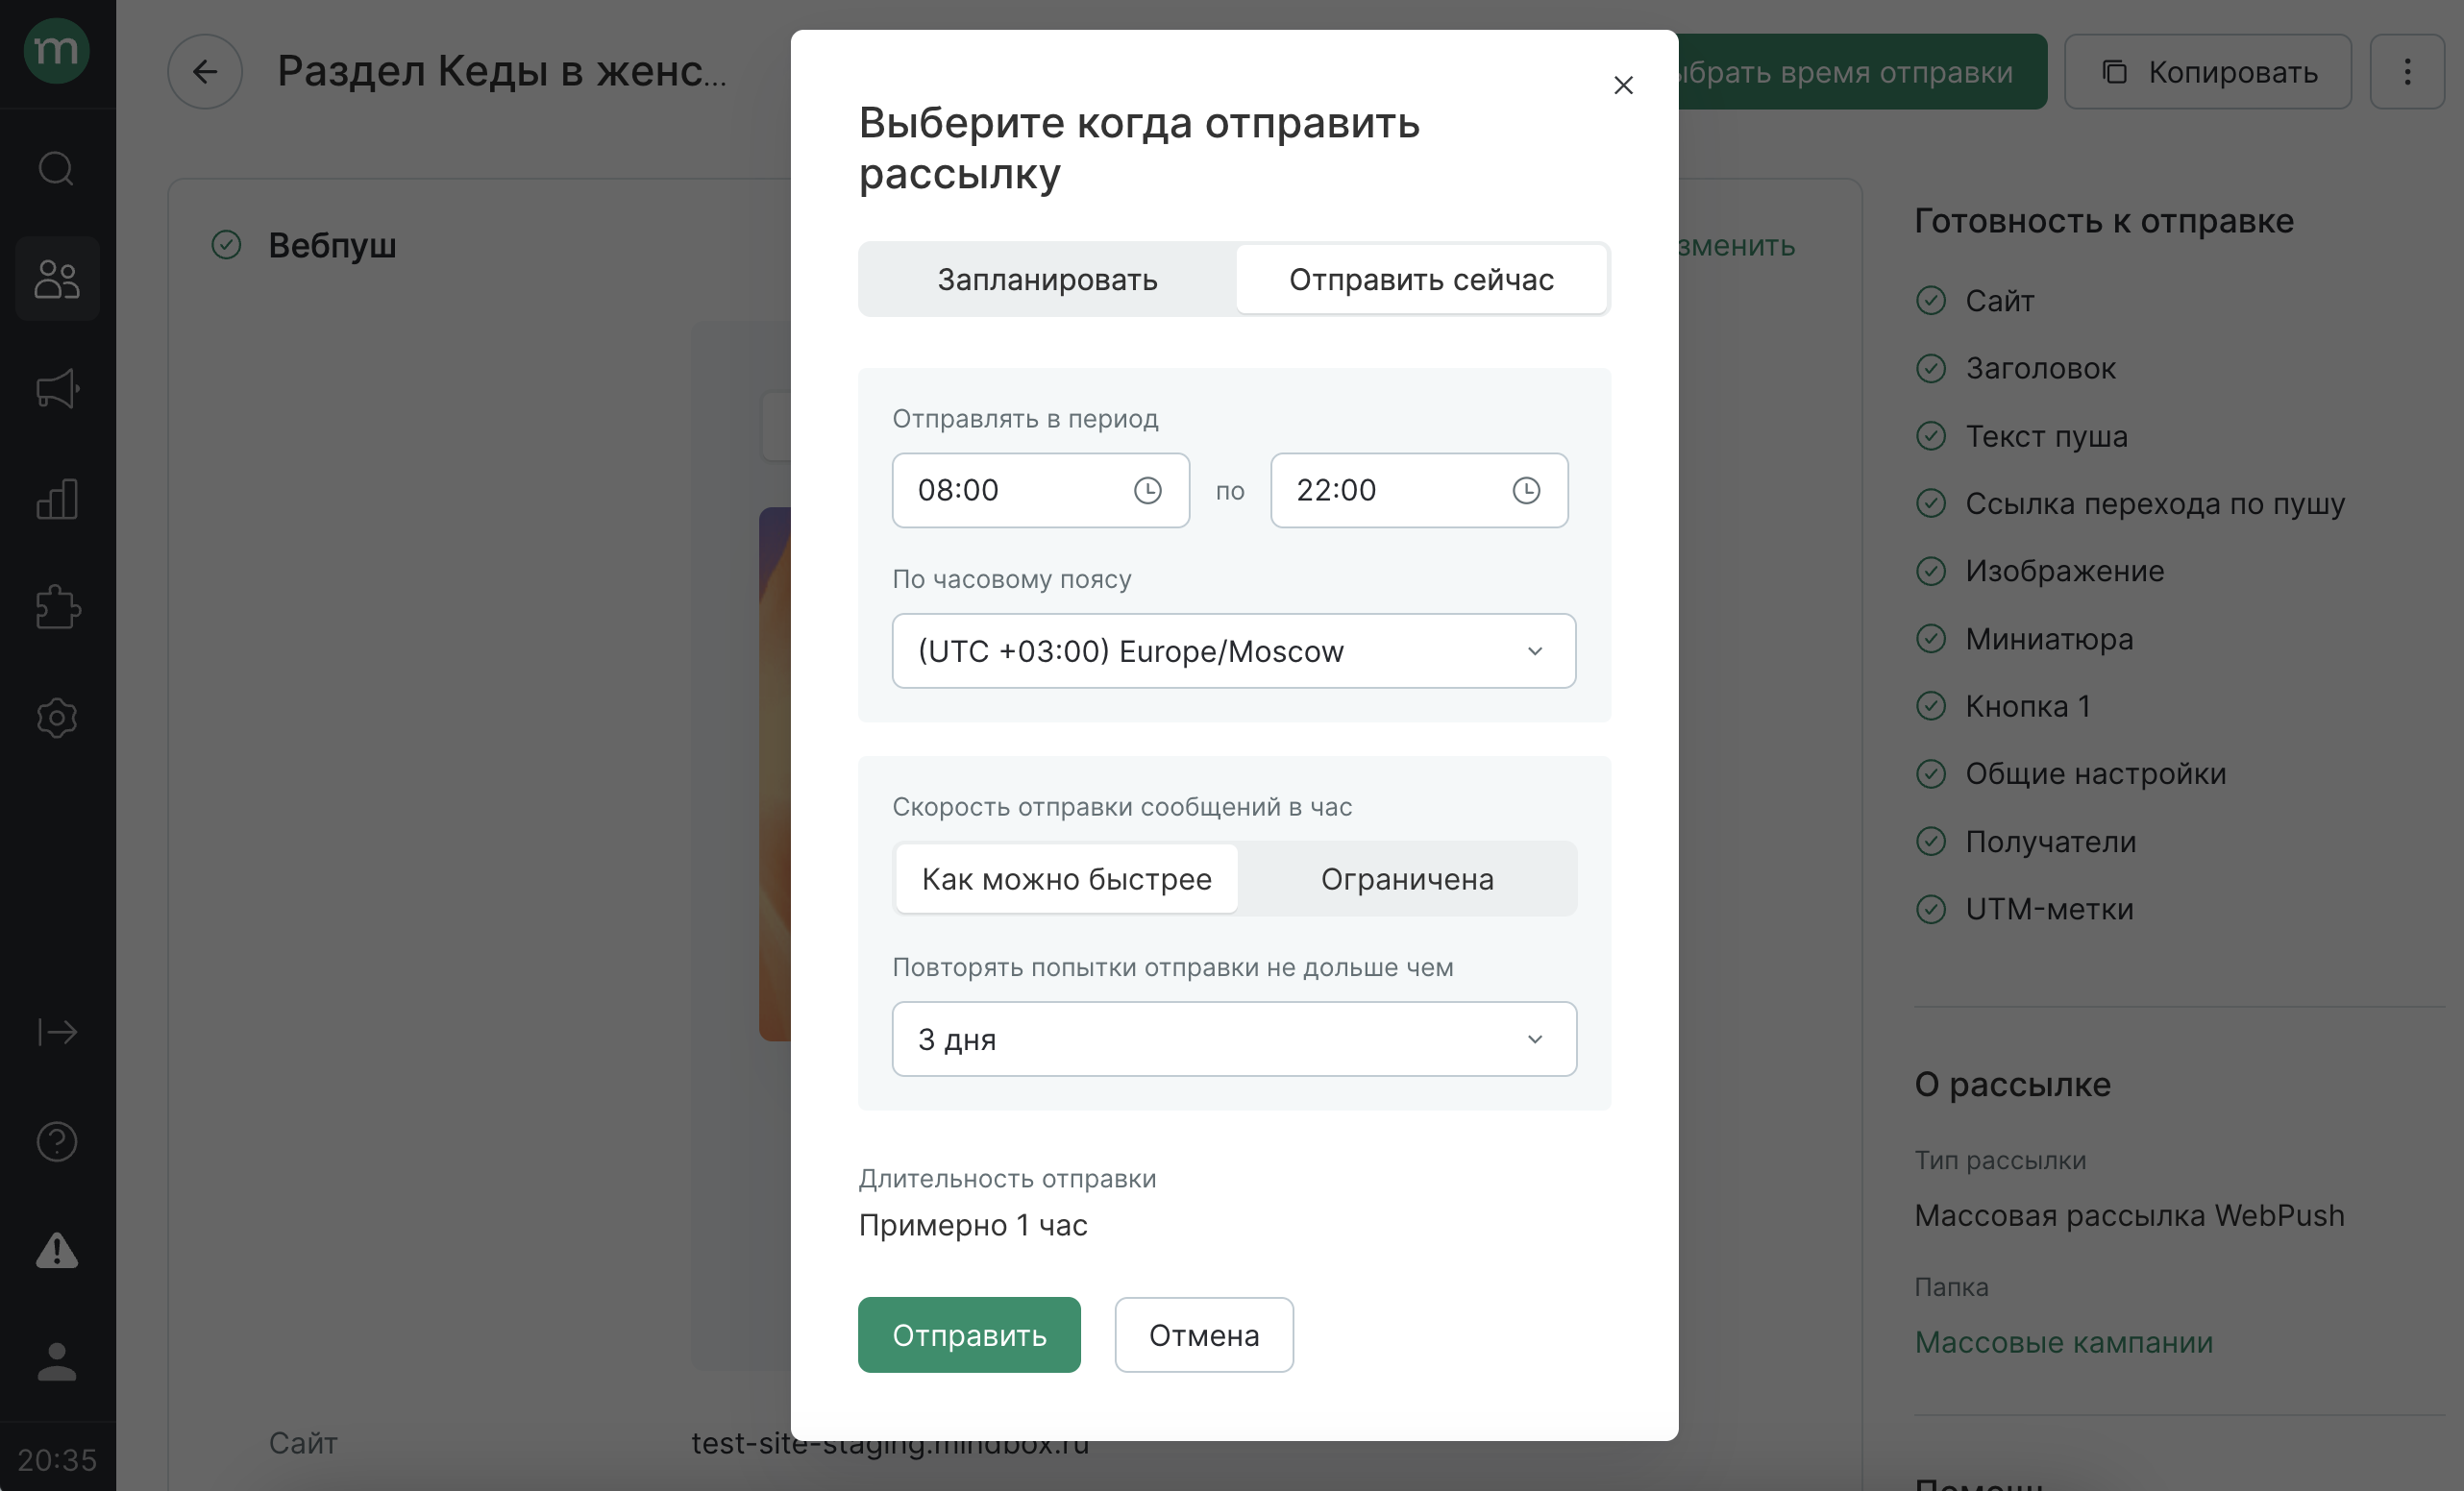Open the three-dot more options menu
Screen dimensions: 2464x1491
point(2407,72)
